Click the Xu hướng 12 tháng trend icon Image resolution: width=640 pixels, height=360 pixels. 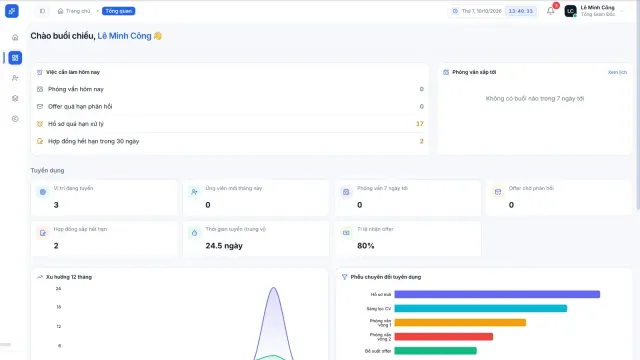click(40, 277)
